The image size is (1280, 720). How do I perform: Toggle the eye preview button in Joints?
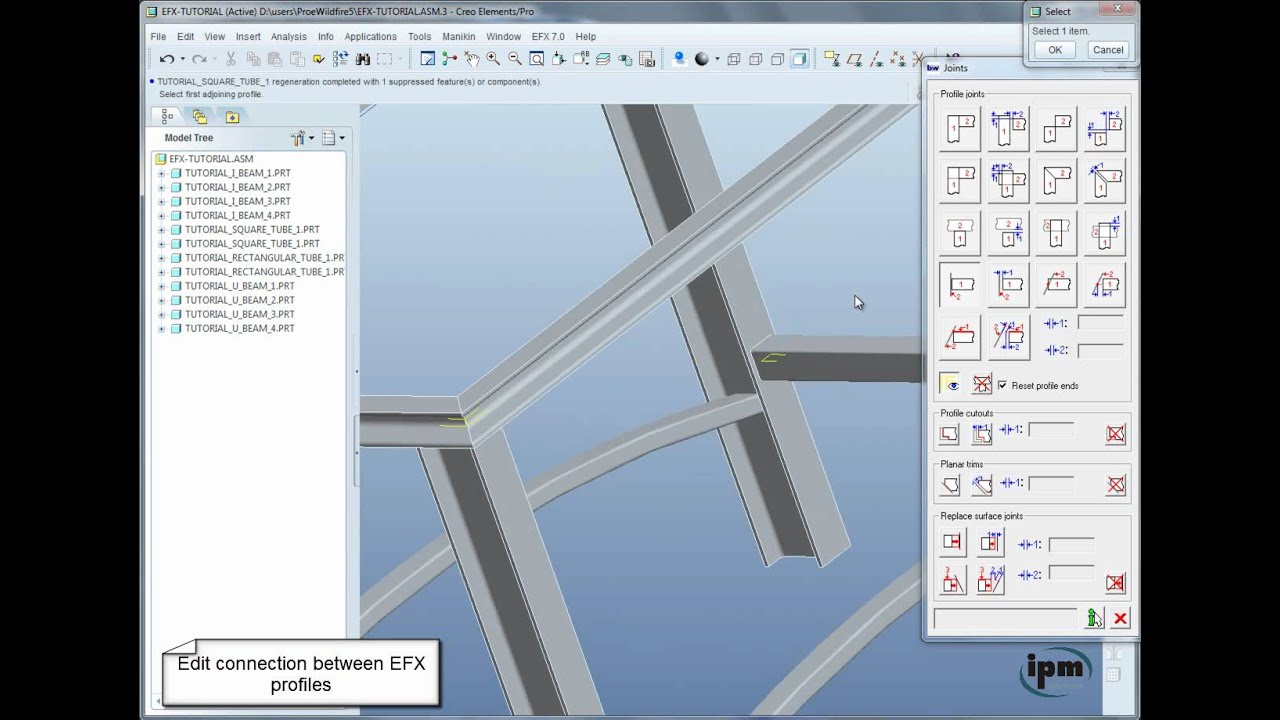pos(950,385)
